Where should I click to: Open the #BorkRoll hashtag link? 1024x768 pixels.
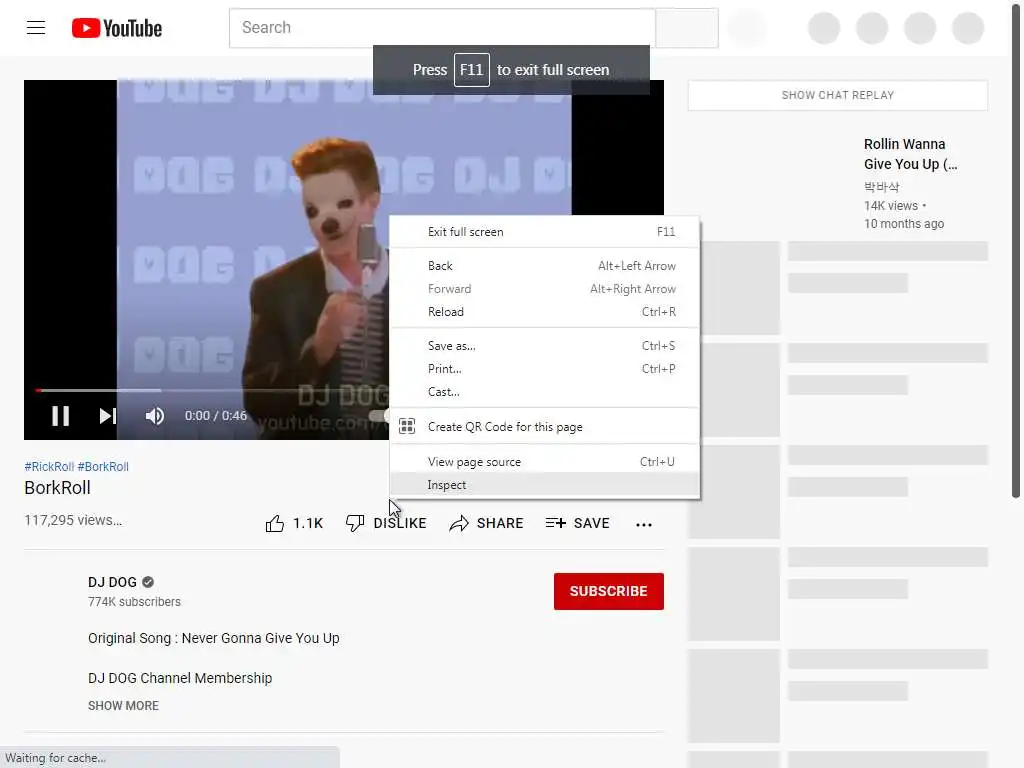point(103,466)
